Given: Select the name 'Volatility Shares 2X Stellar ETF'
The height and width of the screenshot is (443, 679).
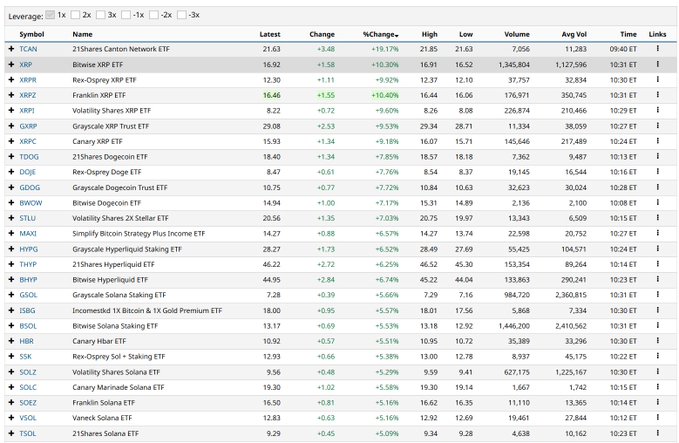Looking at the screenshot, I should (x=120, y=218).
